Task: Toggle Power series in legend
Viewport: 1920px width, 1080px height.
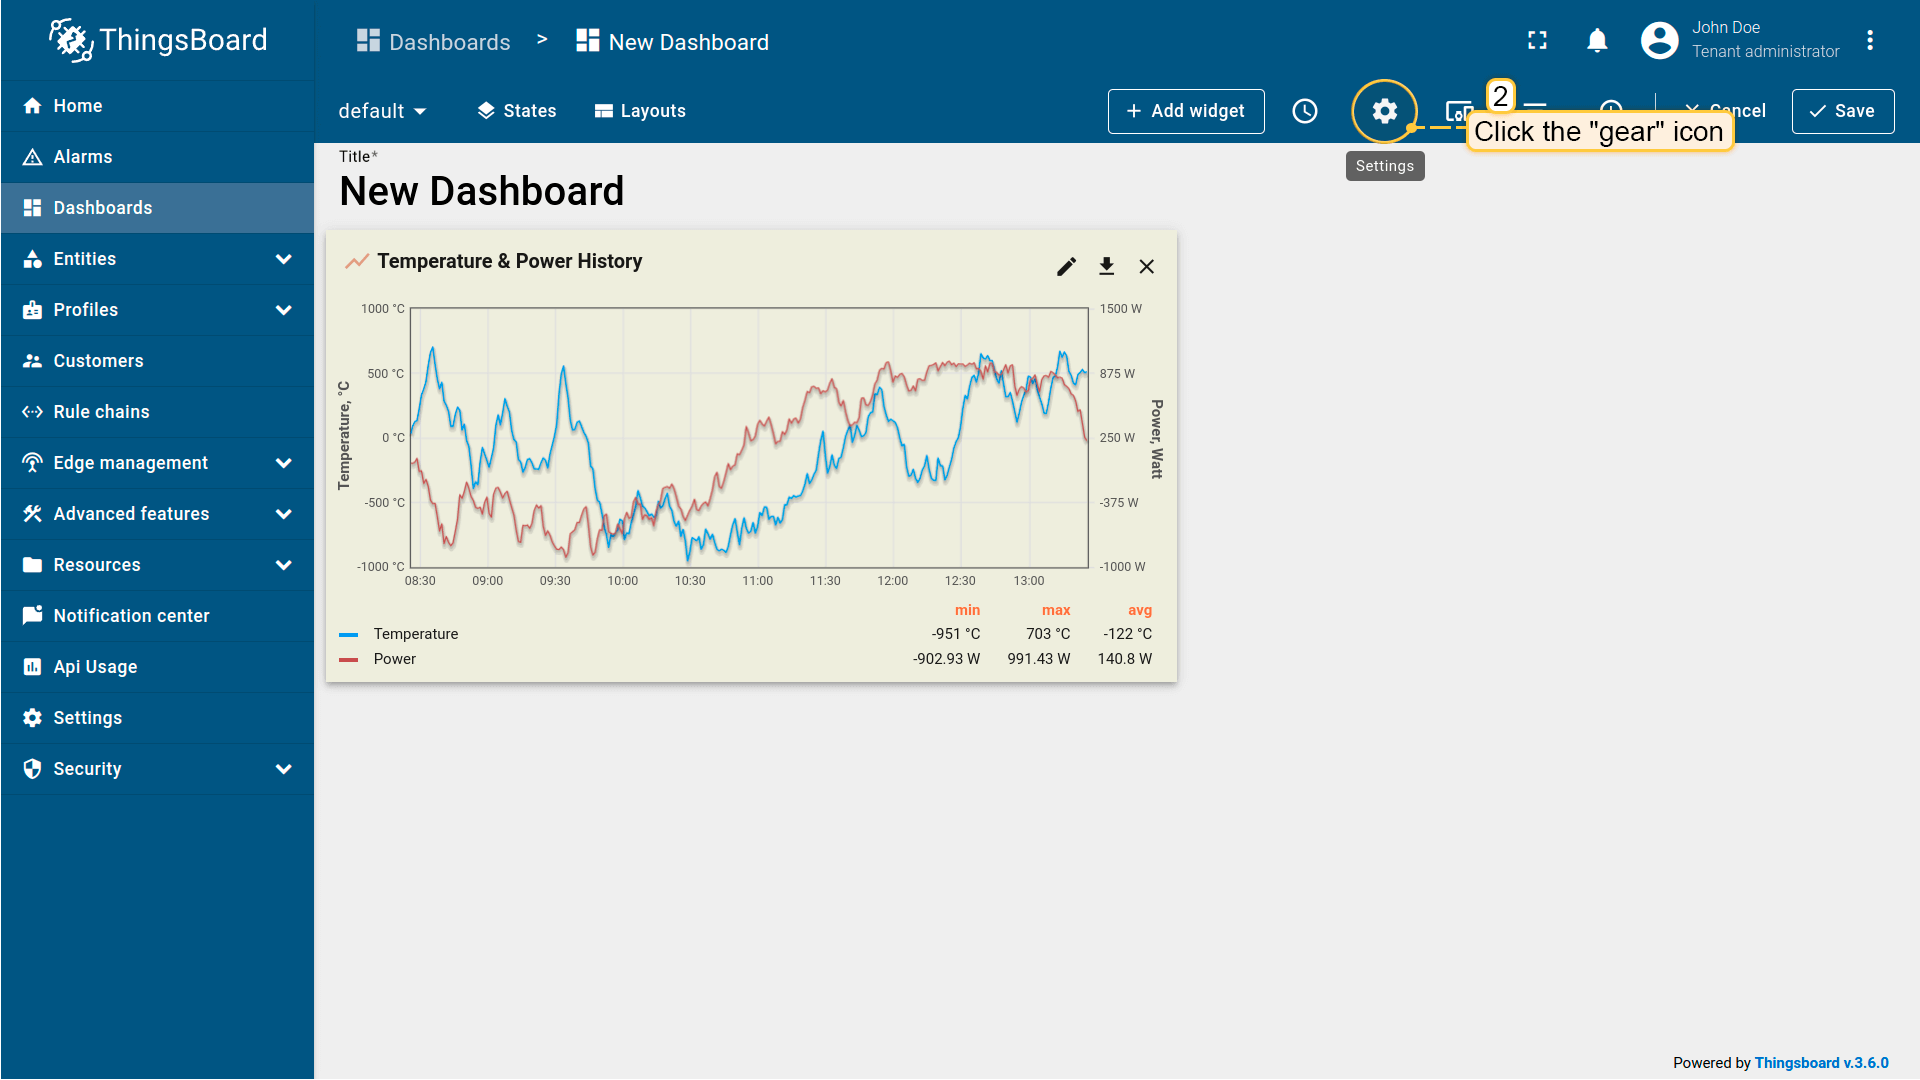Action: (394, 659)
